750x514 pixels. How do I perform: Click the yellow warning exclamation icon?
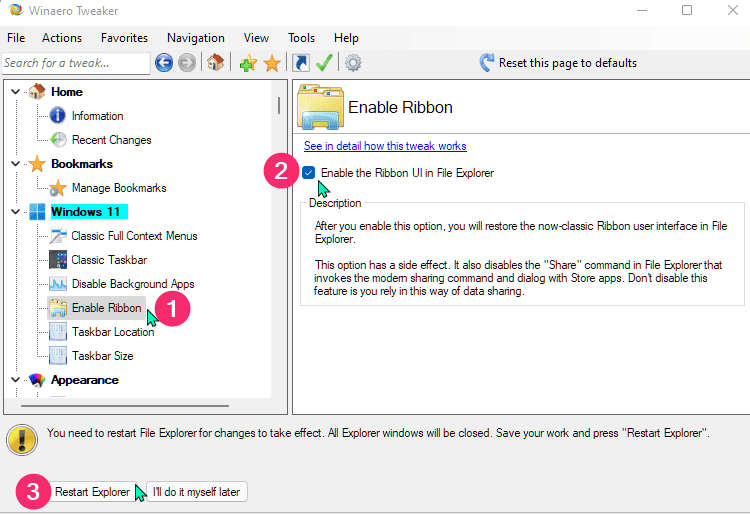tap(22, 439)
